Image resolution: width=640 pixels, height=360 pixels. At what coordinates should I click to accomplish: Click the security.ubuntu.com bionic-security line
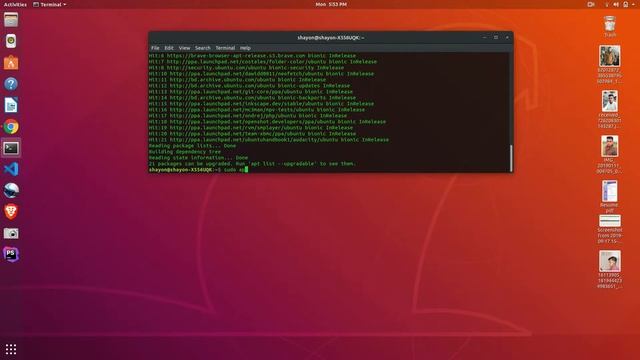tap(246, 68)
